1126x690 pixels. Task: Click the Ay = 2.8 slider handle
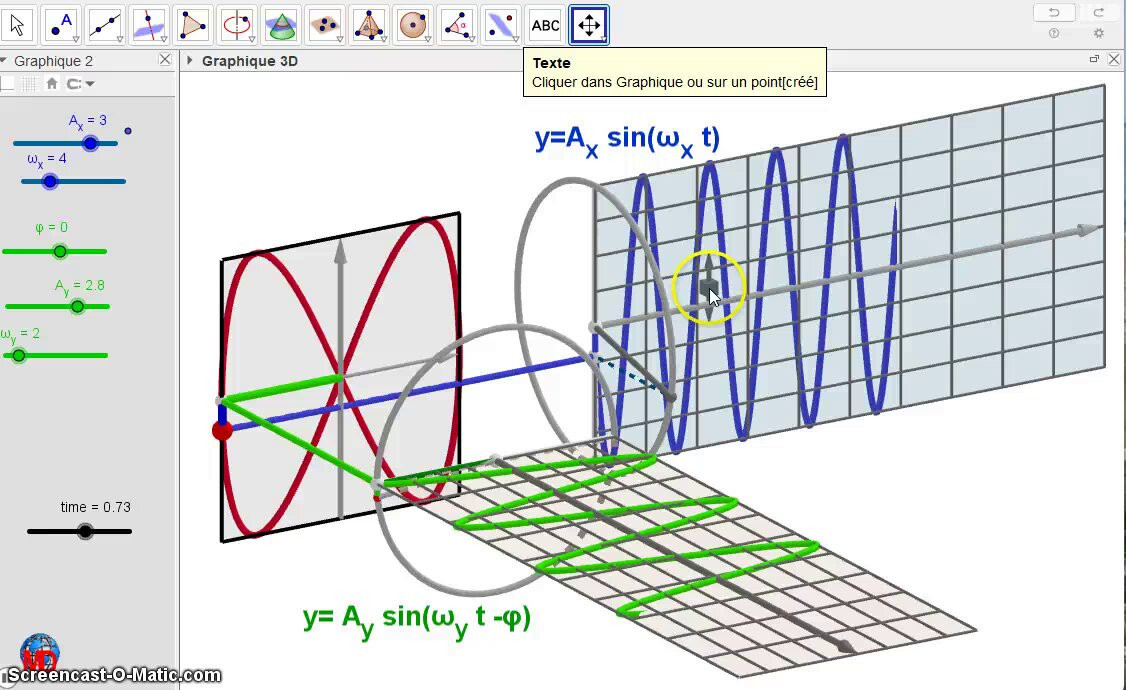77,307
